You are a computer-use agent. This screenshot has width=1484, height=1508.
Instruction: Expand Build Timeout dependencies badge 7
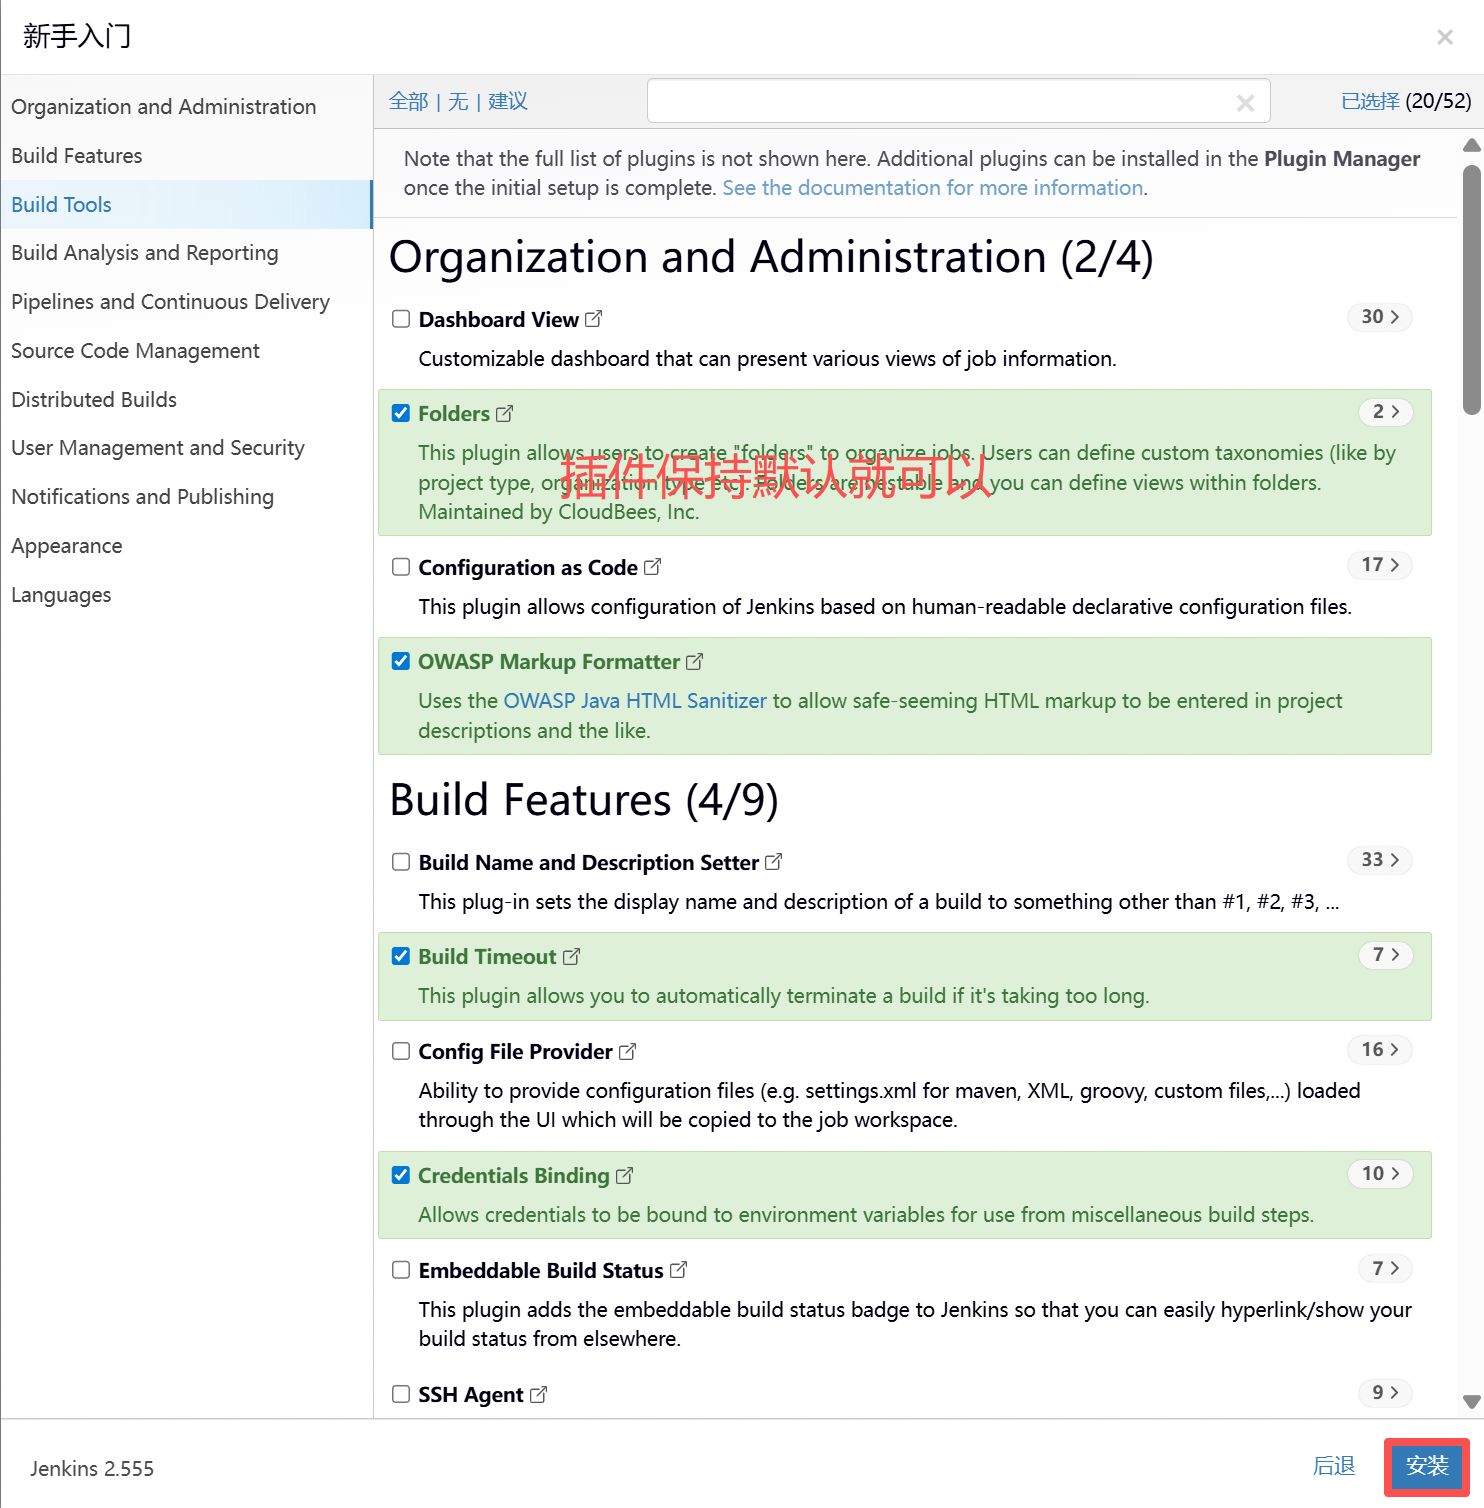point(1386,955)
